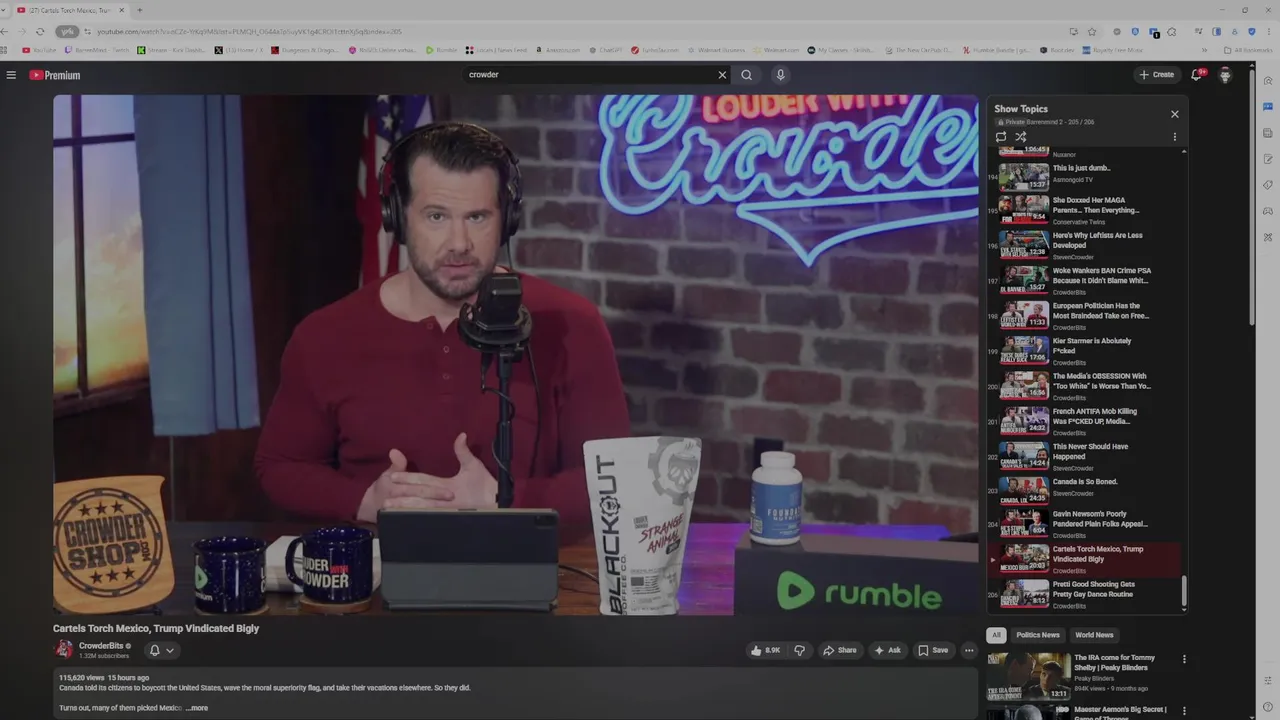Viewport: 1280px width, 720px height.
Task: Play 'This is just dumb..' playlist video
Action: click(1085, 176)
